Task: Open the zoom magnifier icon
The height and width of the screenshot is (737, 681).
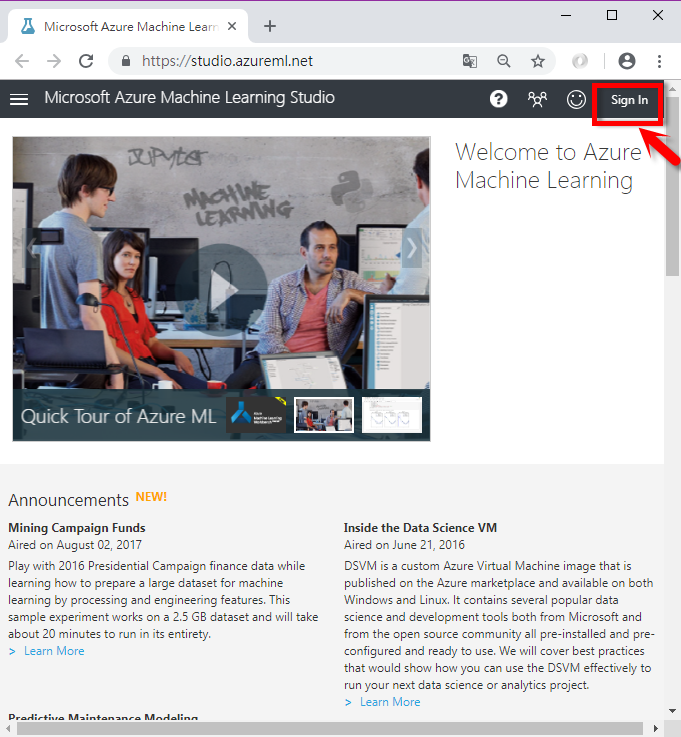Action: (503, 61)
